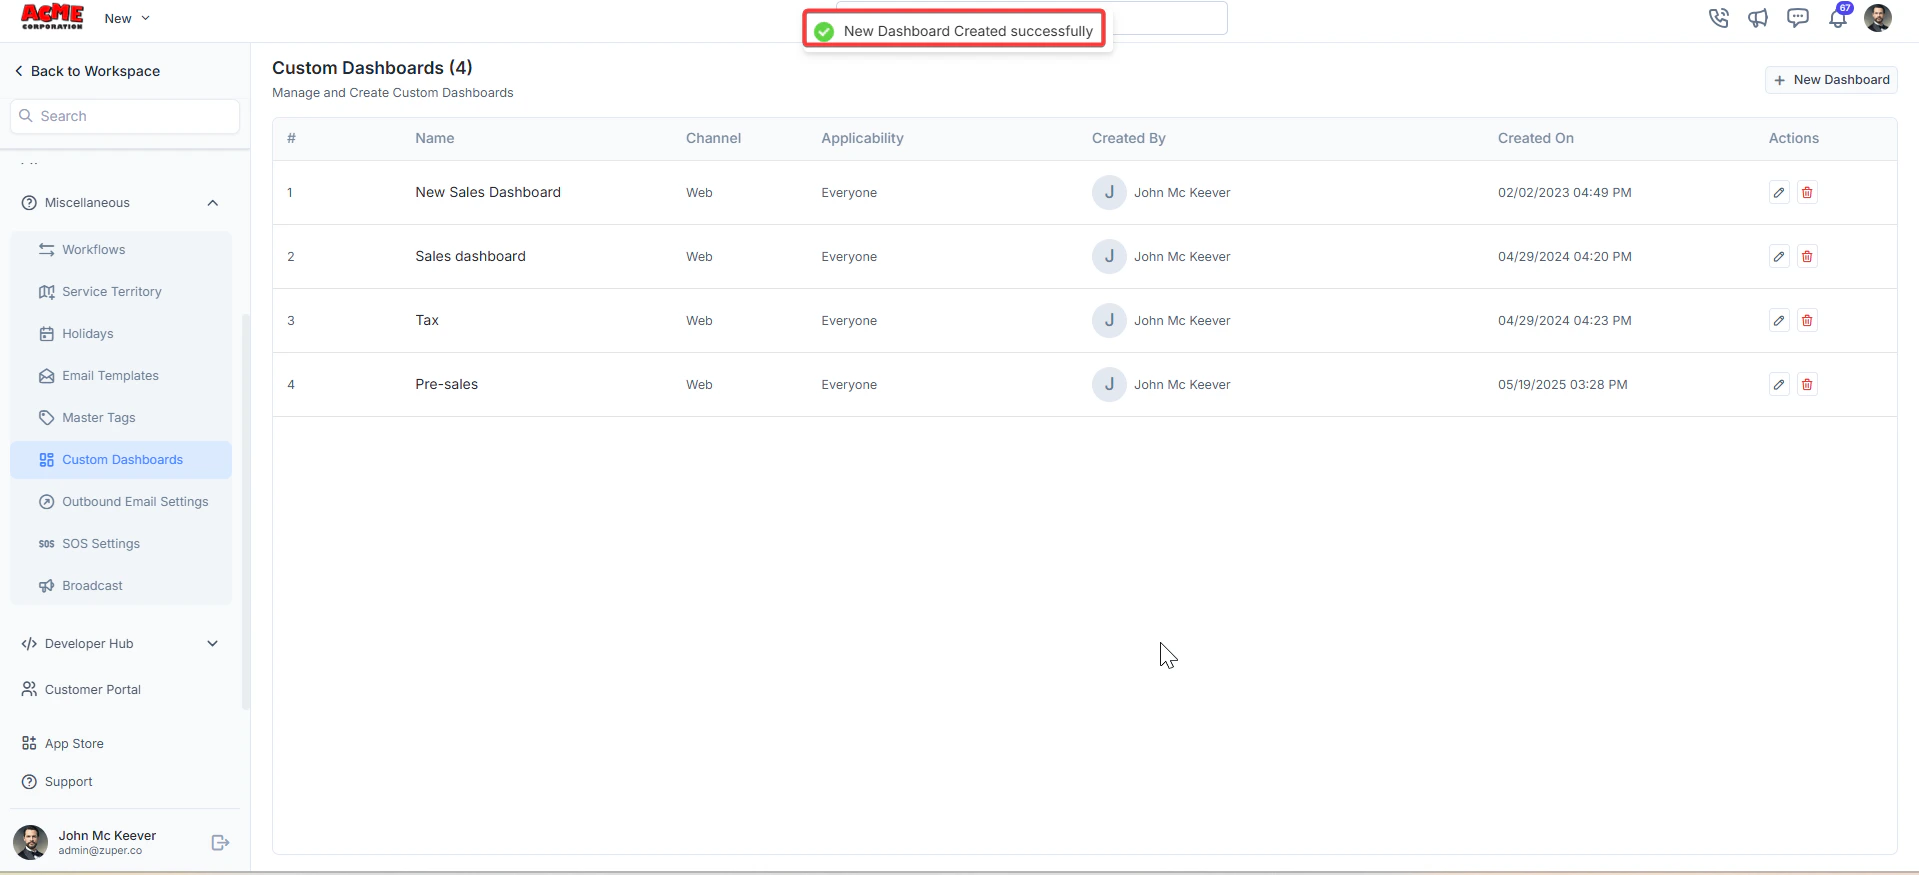This screenshot has height=875, width=1919.
Task: Open the user avatar menu top right
Action: tap(1878, 18)
